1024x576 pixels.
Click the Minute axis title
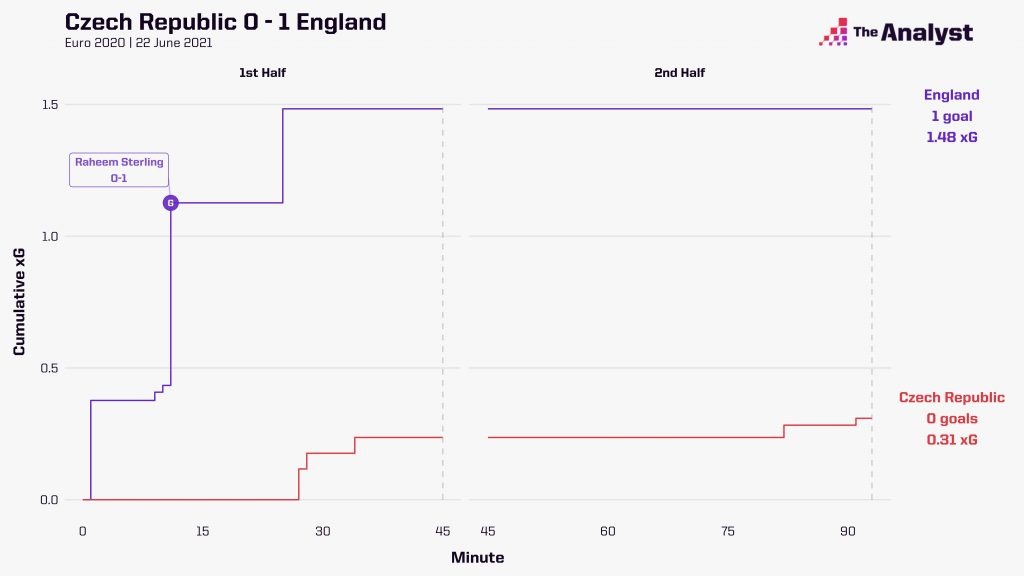click(477, 558)
